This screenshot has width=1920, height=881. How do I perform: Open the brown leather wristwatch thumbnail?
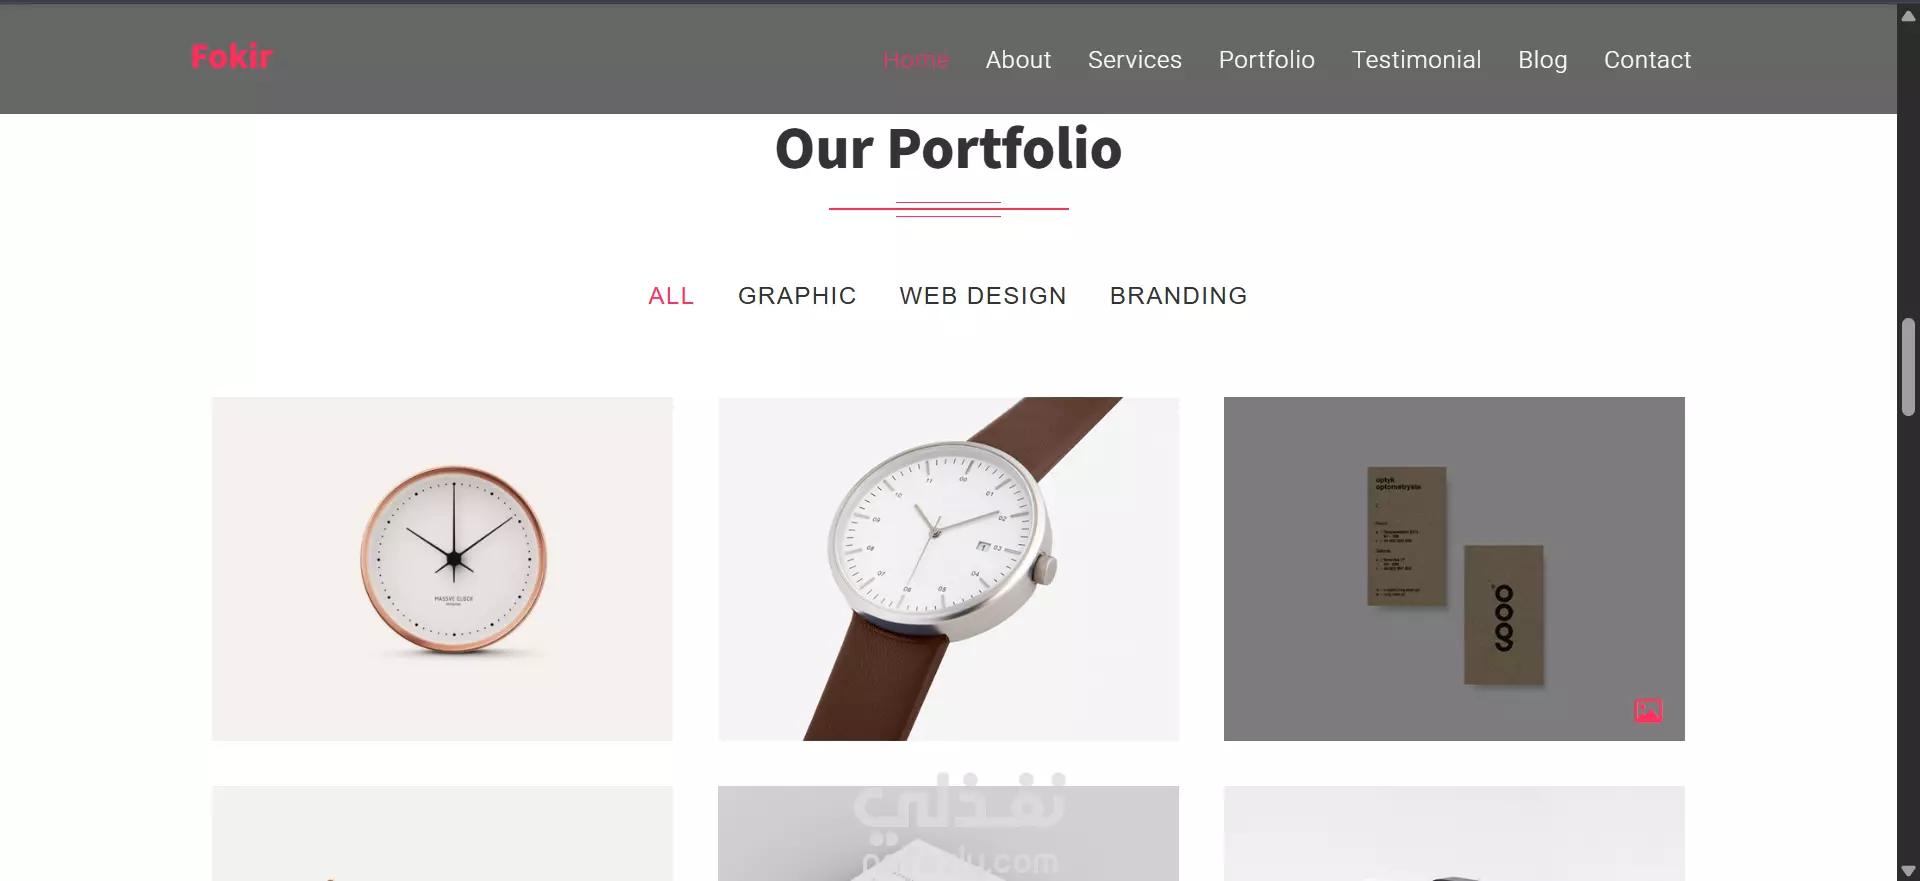pos(948,569)
